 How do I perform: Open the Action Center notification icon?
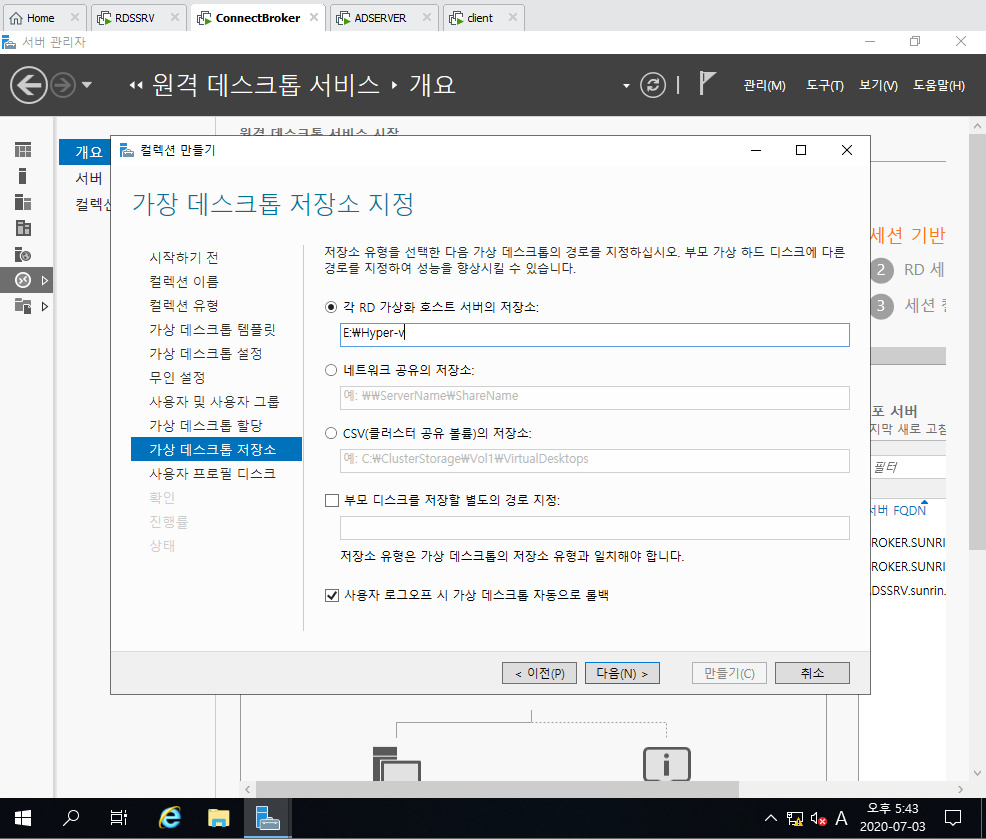[x=953, y=818]
